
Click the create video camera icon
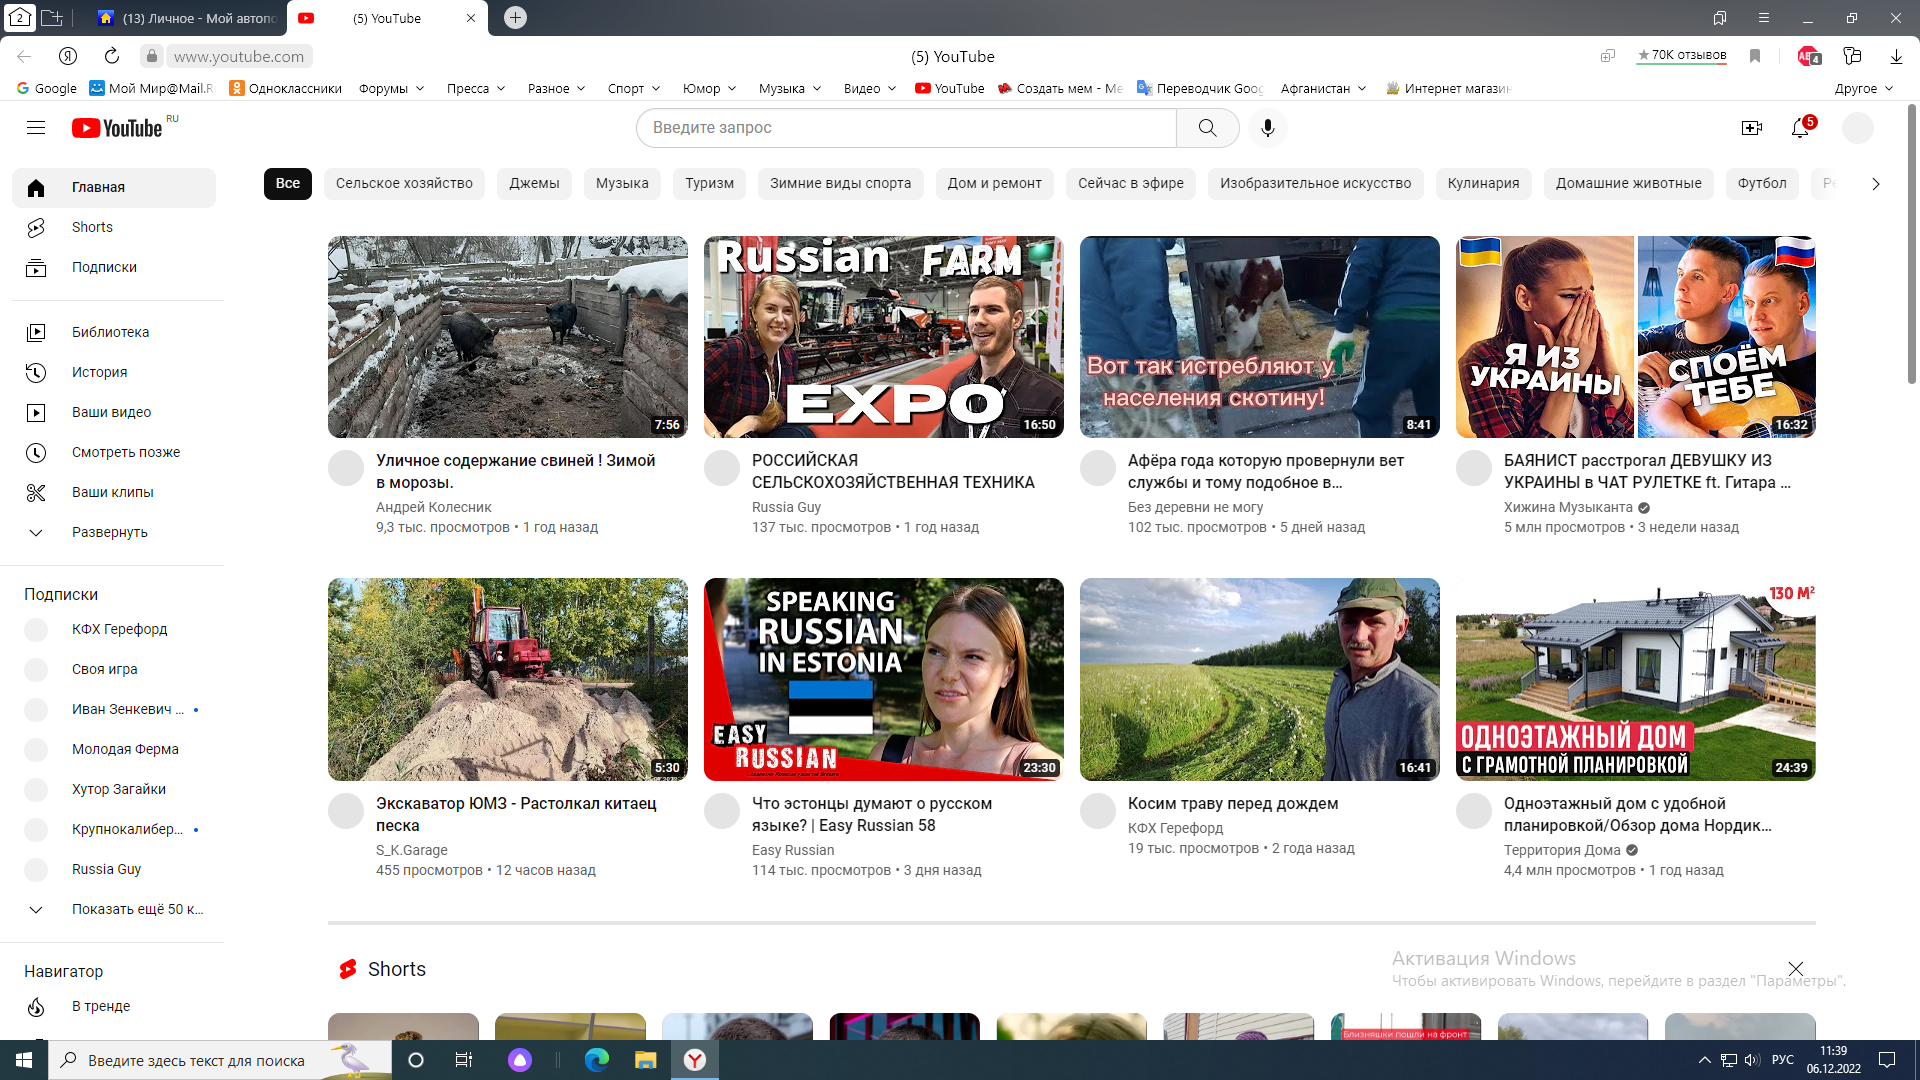[x=1751, y=128]
